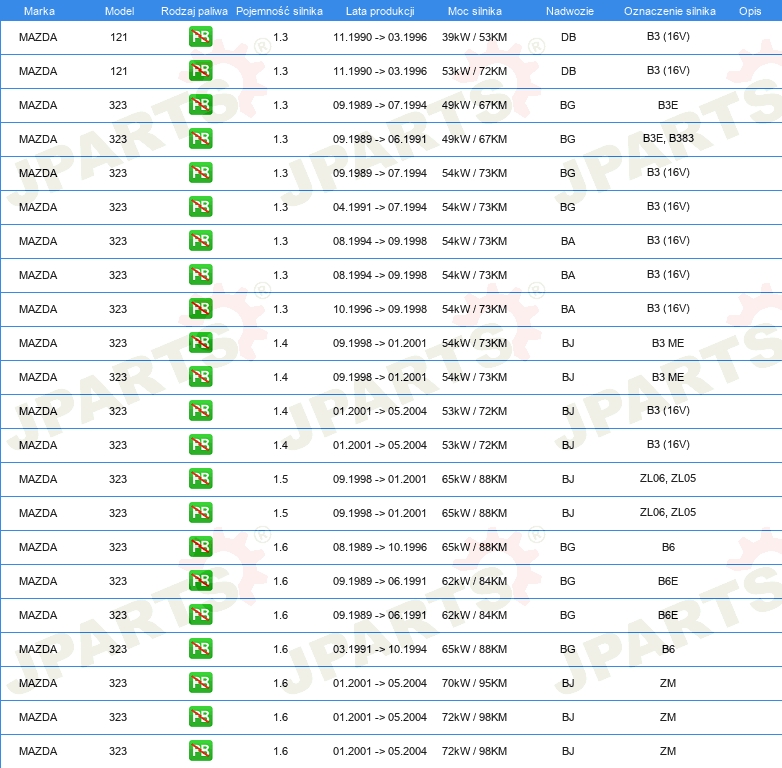Select the 04.1991 -> 07.1994 date cell
This screenshot has height=768, width=782.
pos(380,207)
